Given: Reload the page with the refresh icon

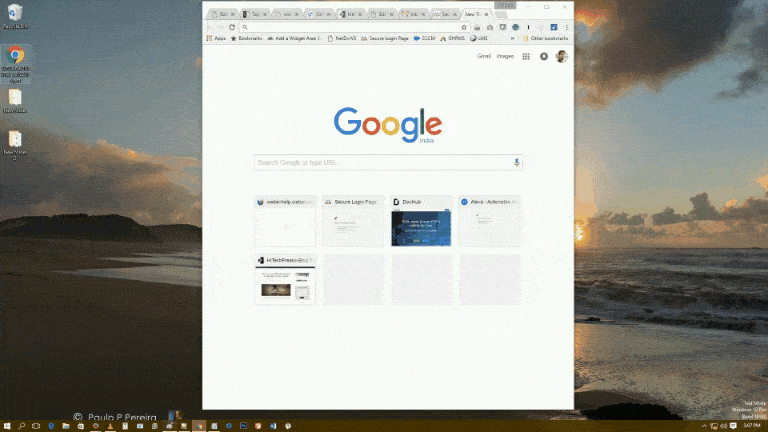Looking at the screenshot, I should click(232, 27).
